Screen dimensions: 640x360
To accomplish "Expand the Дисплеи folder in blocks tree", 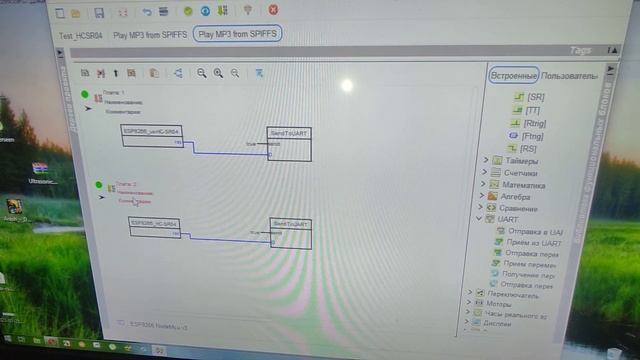I will pyautogui.click(x=466, y=322).
